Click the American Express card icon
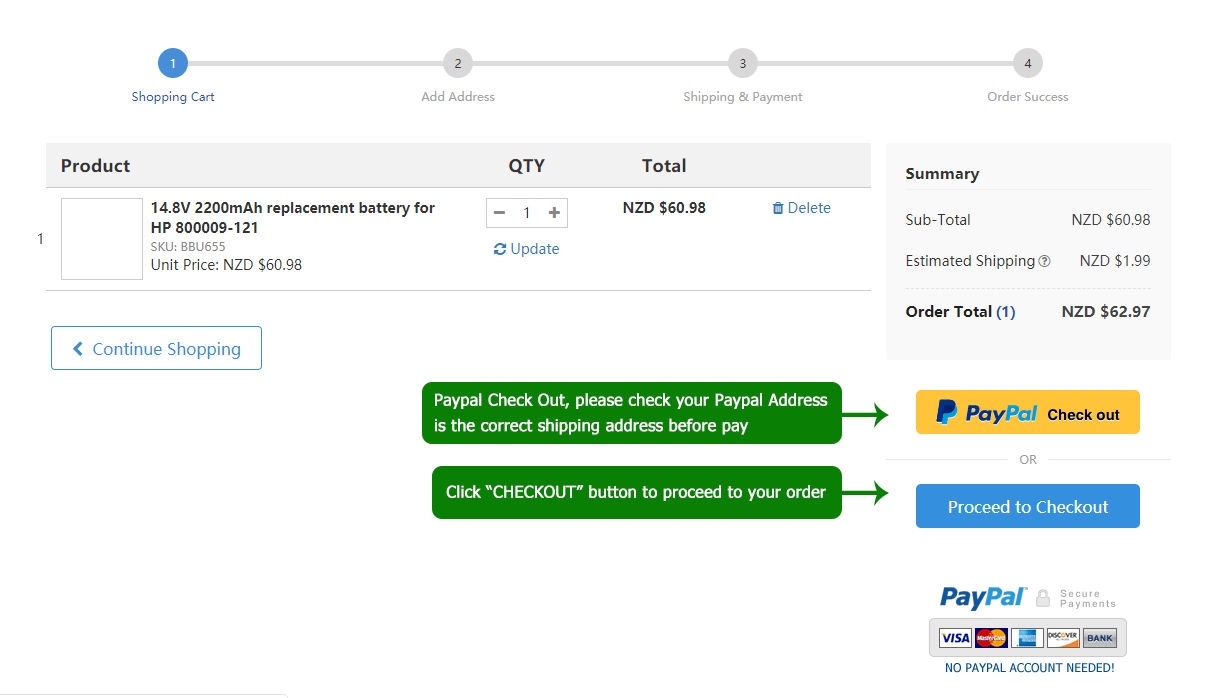 point(1027,638)
